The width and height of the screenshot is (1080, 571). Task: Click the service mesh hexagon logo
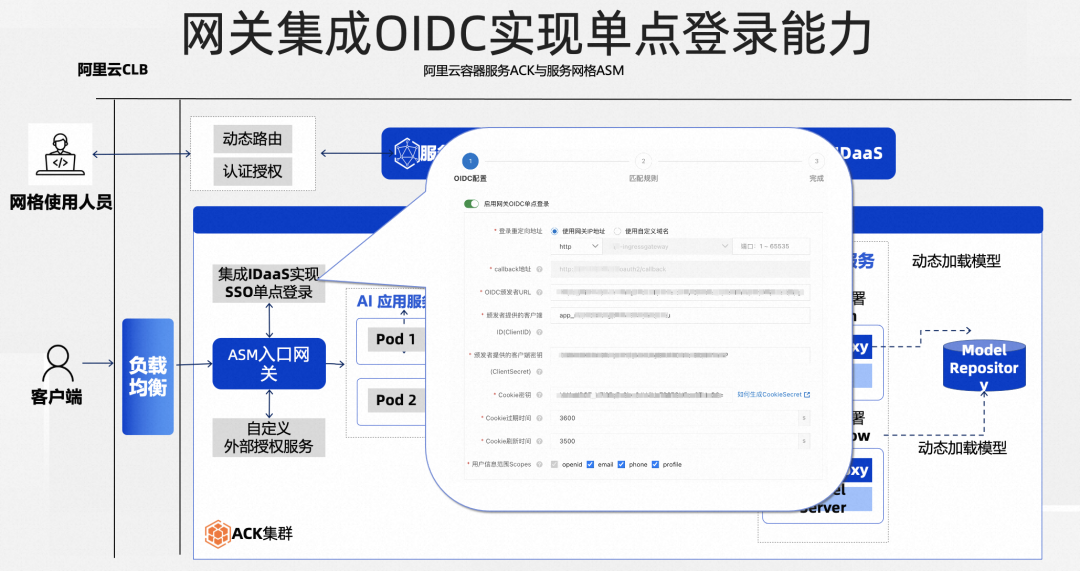coord(407,154)
